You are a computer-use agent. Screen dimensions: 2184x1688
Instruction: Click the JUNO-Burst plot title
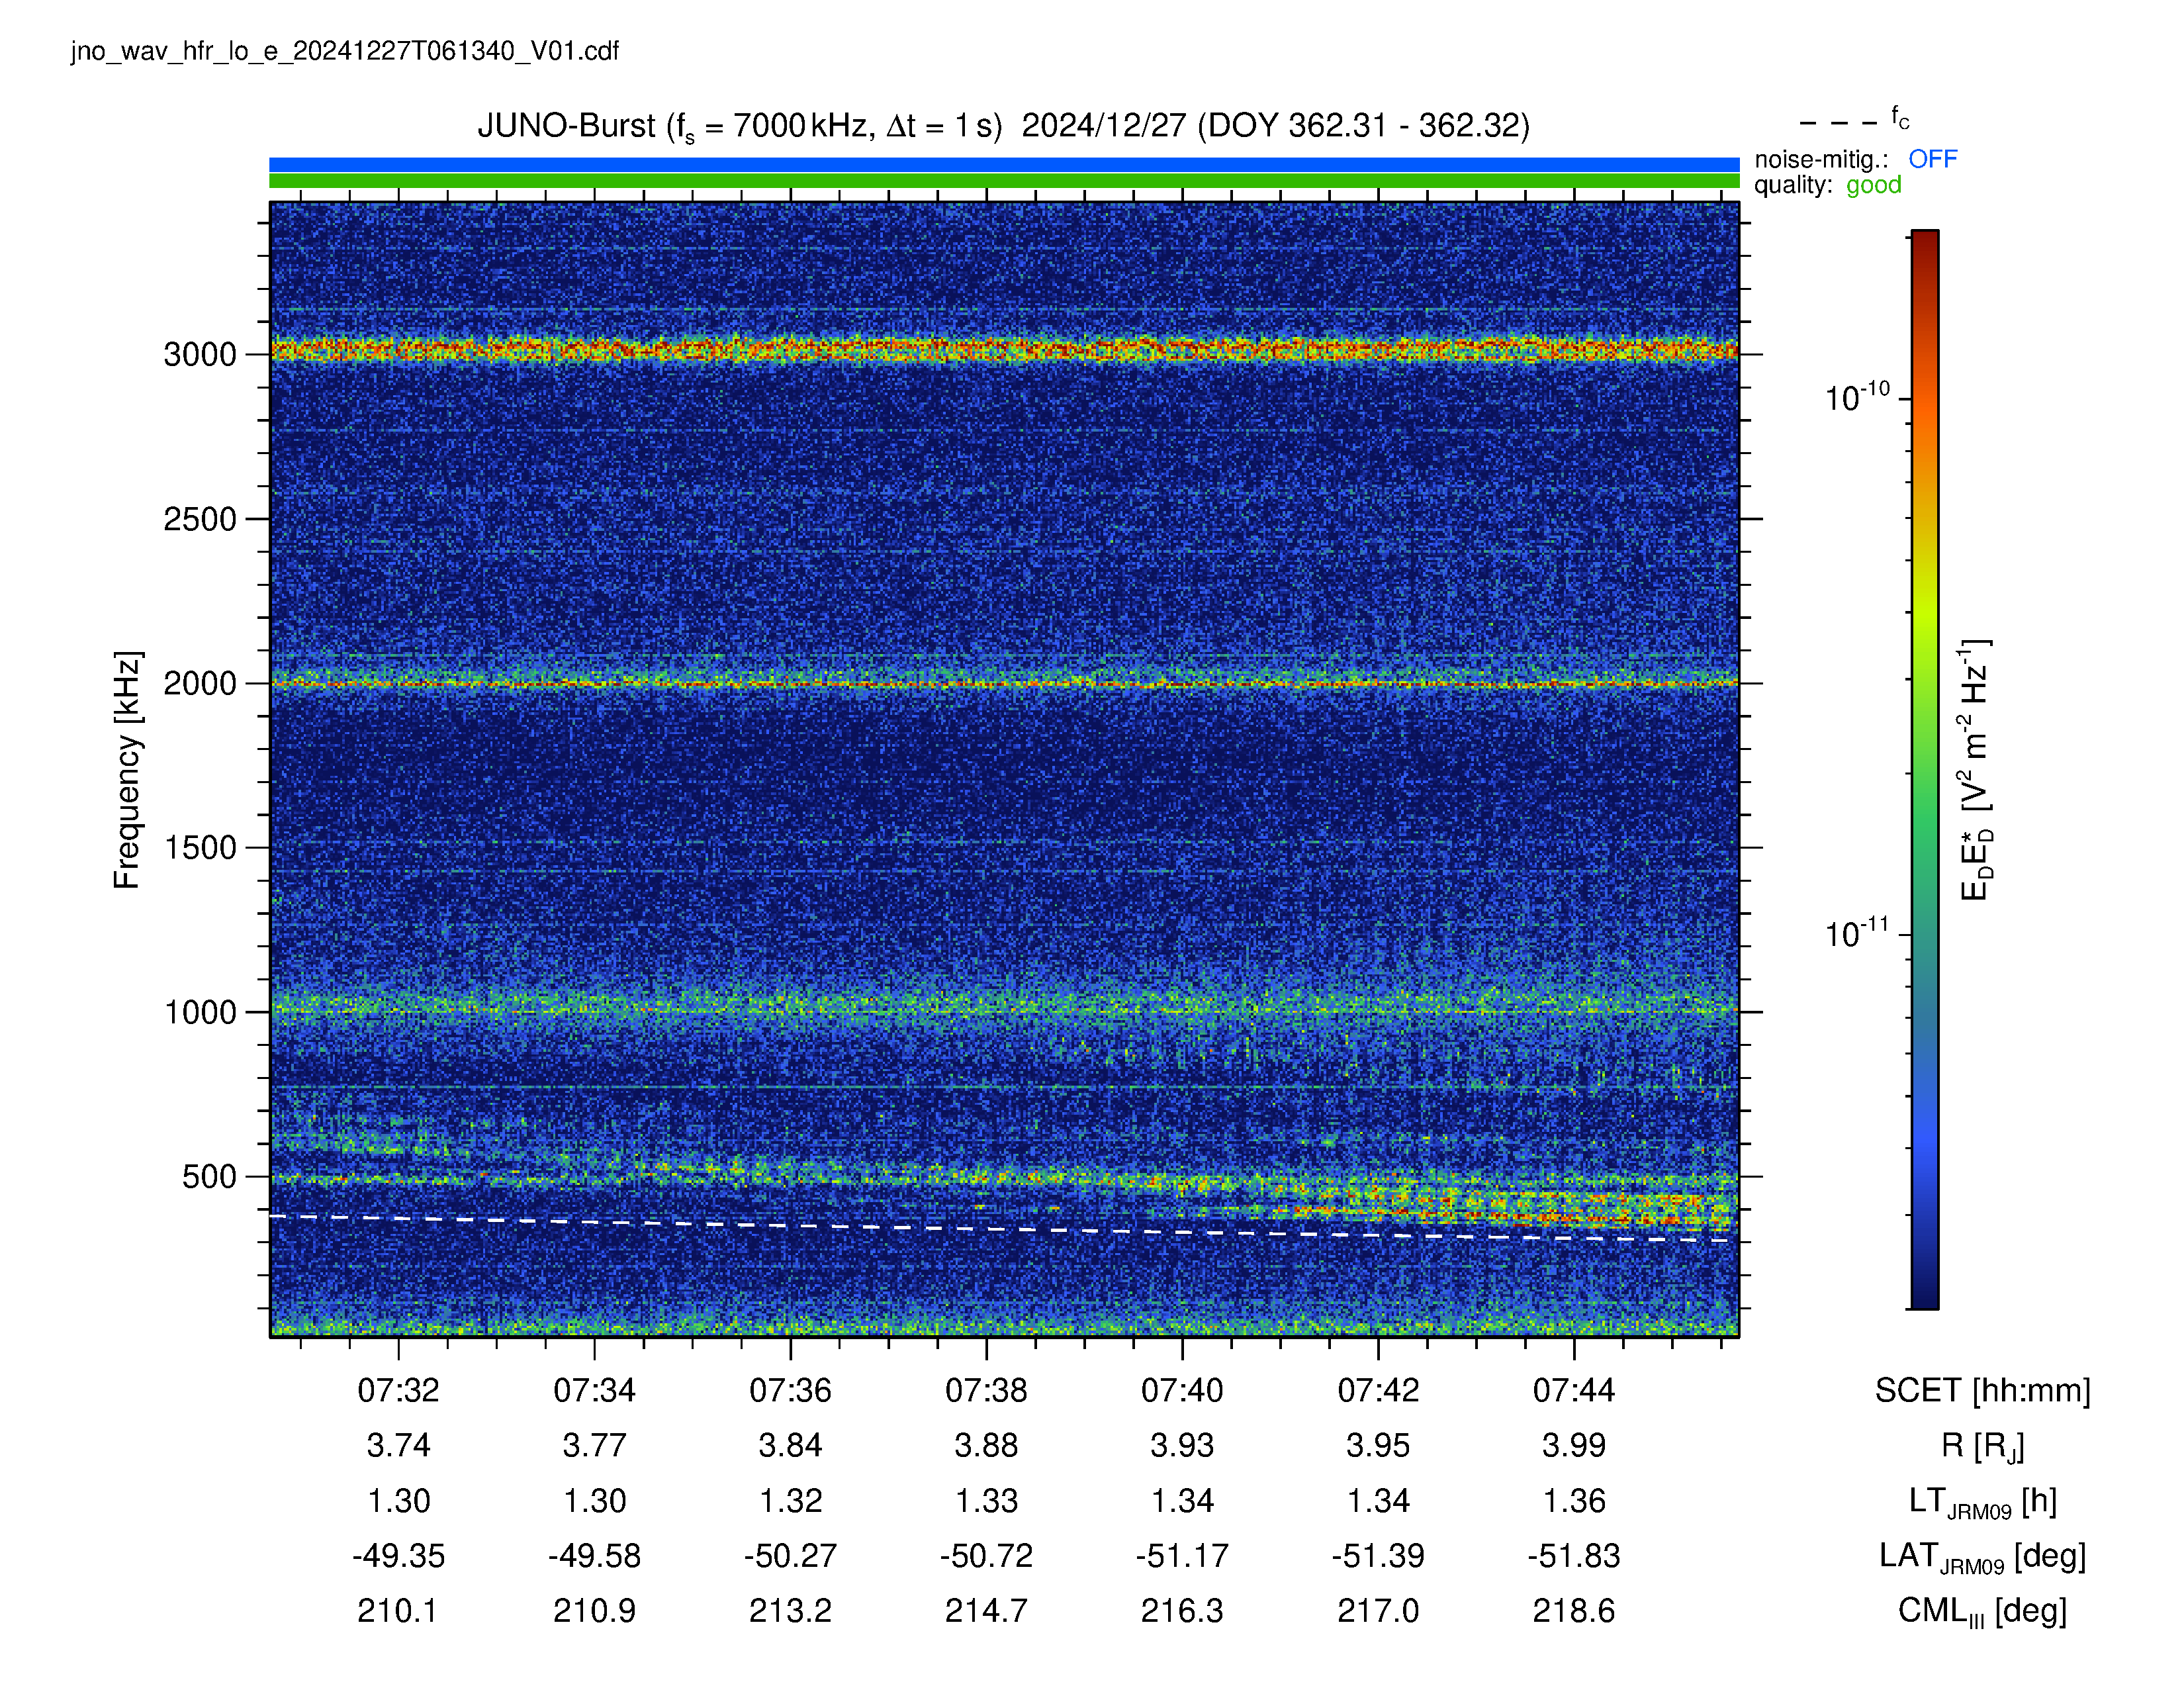click(x=1003, y=127)
